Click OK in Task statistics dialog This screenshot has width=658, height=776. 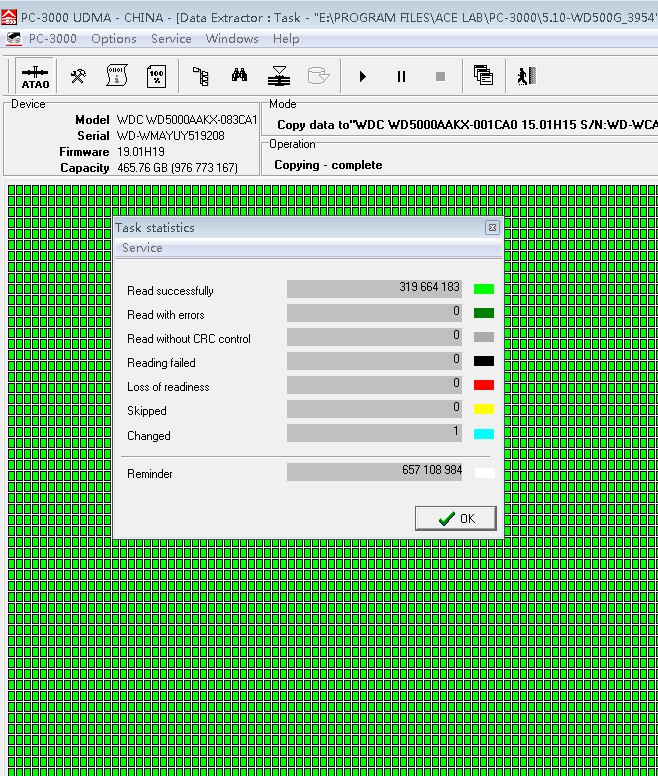456,518
